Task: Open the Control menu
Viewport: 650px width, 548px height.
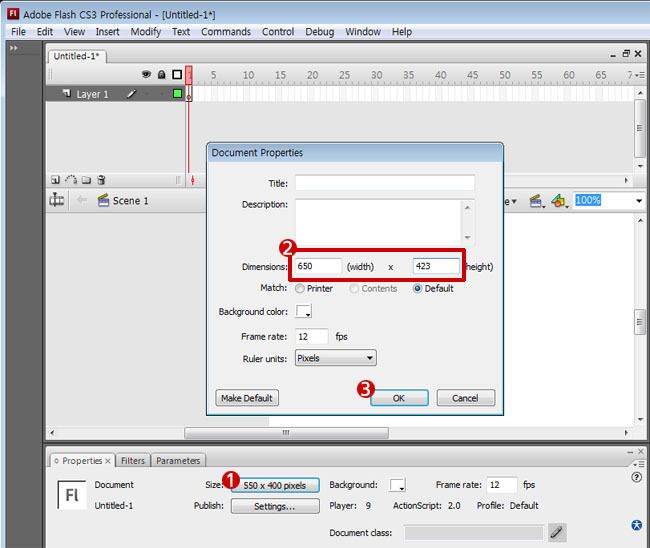Action: [x=278, y=32]
